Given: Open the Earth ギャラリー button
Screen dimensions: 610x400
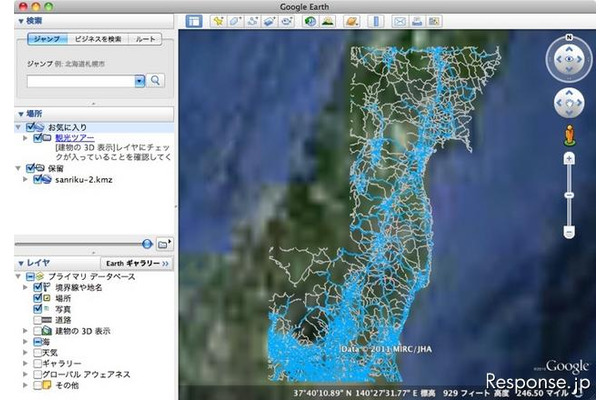Looking at the screenshot, I should (x=137, y=263).
